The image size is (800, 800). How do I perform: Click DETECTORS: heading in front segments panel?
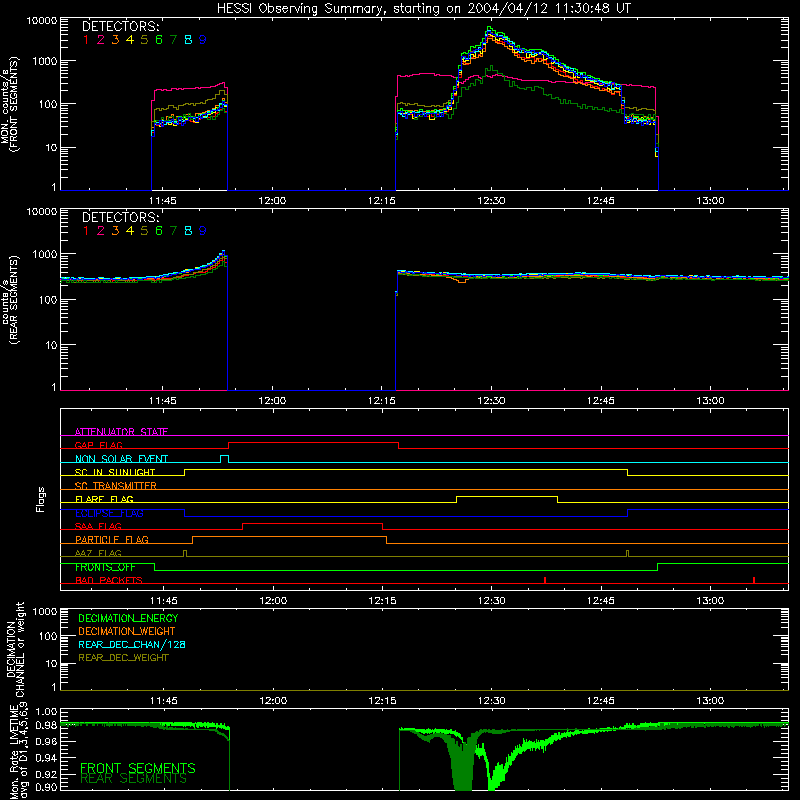[121, 26]
